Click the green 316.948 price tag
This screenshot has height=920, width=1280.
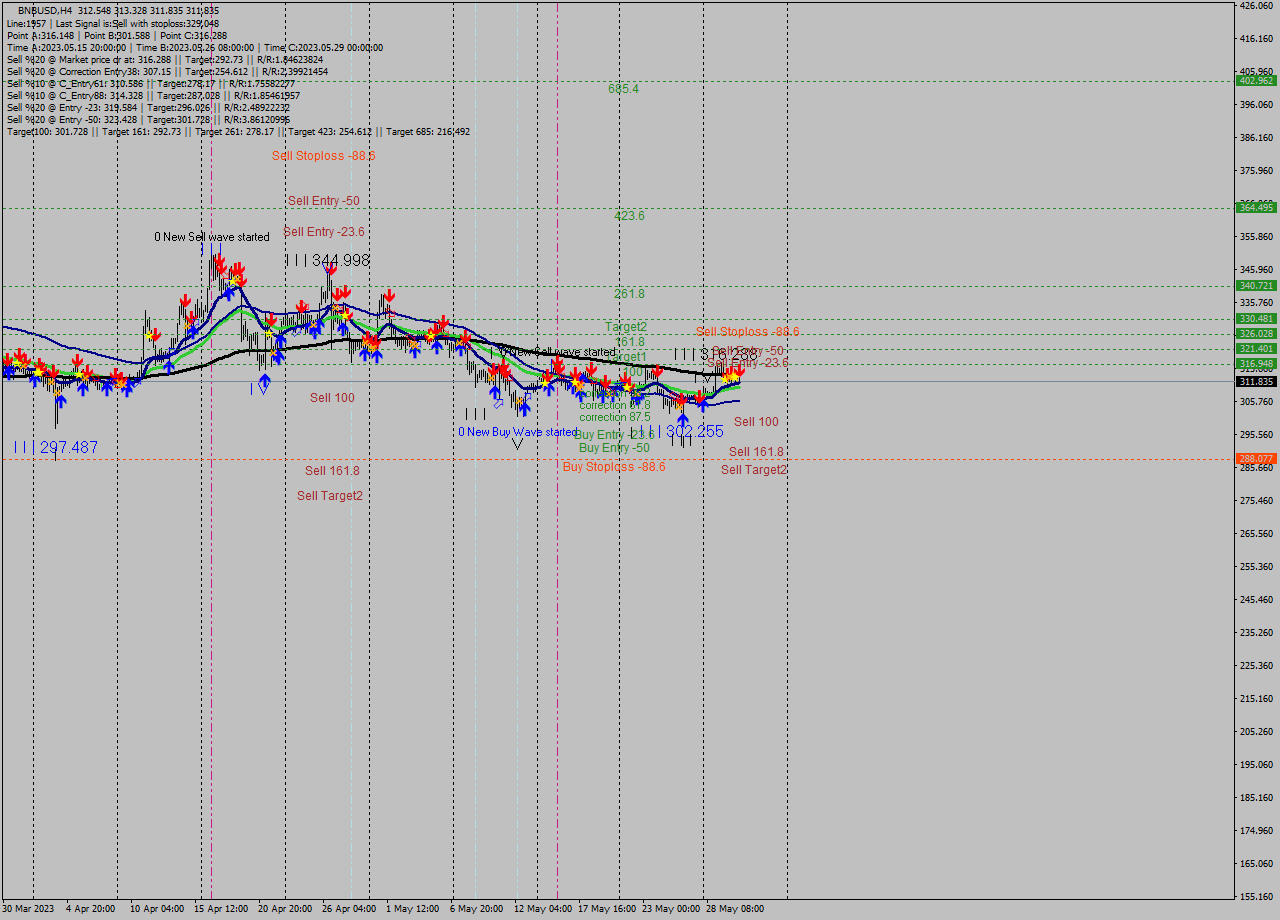1255,363
